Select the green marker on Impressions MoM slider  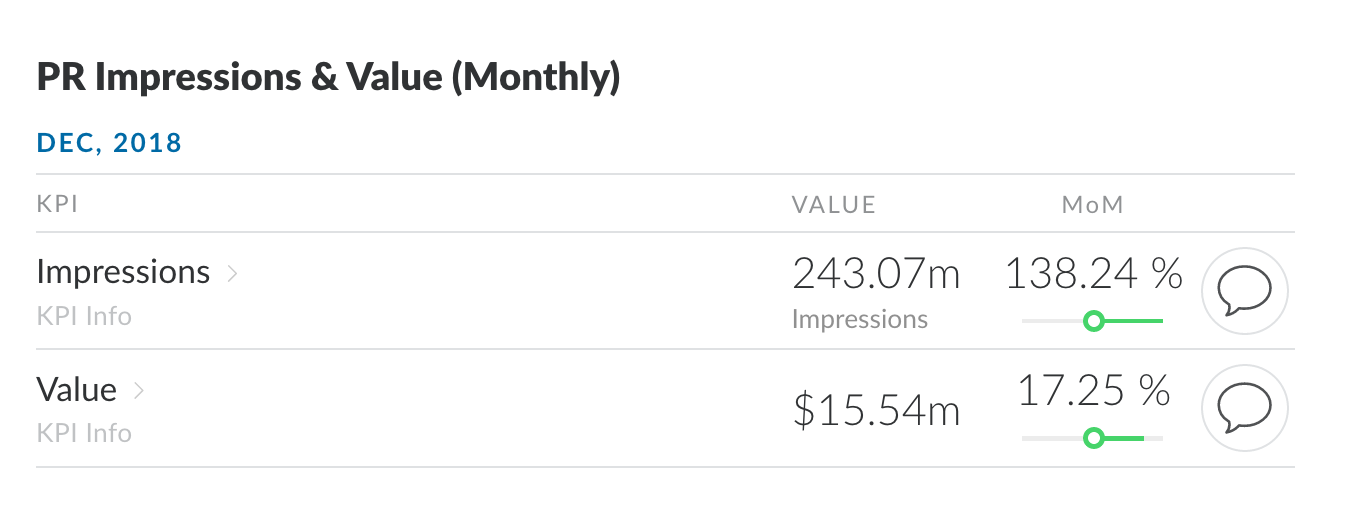(1093, 321)
